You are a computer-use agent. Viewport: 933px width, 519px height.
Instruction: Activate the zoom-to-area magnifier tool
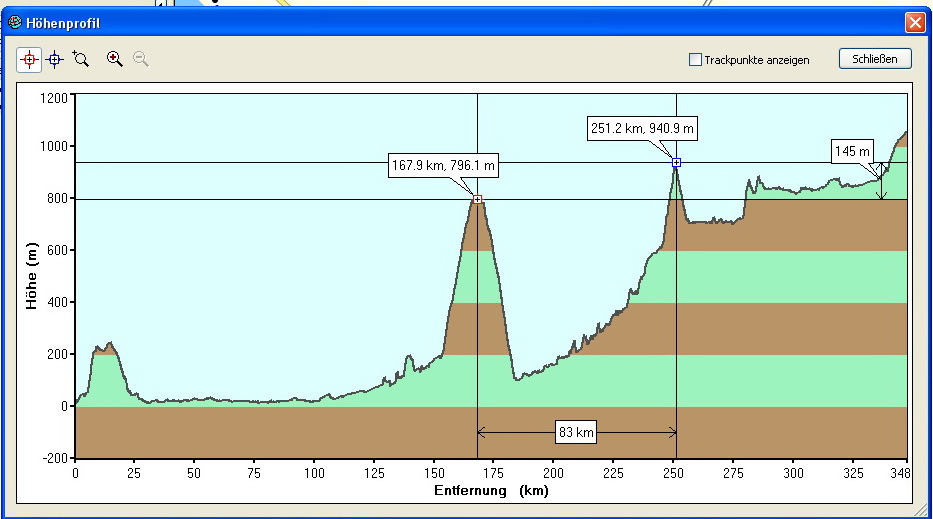pos(81,59)
